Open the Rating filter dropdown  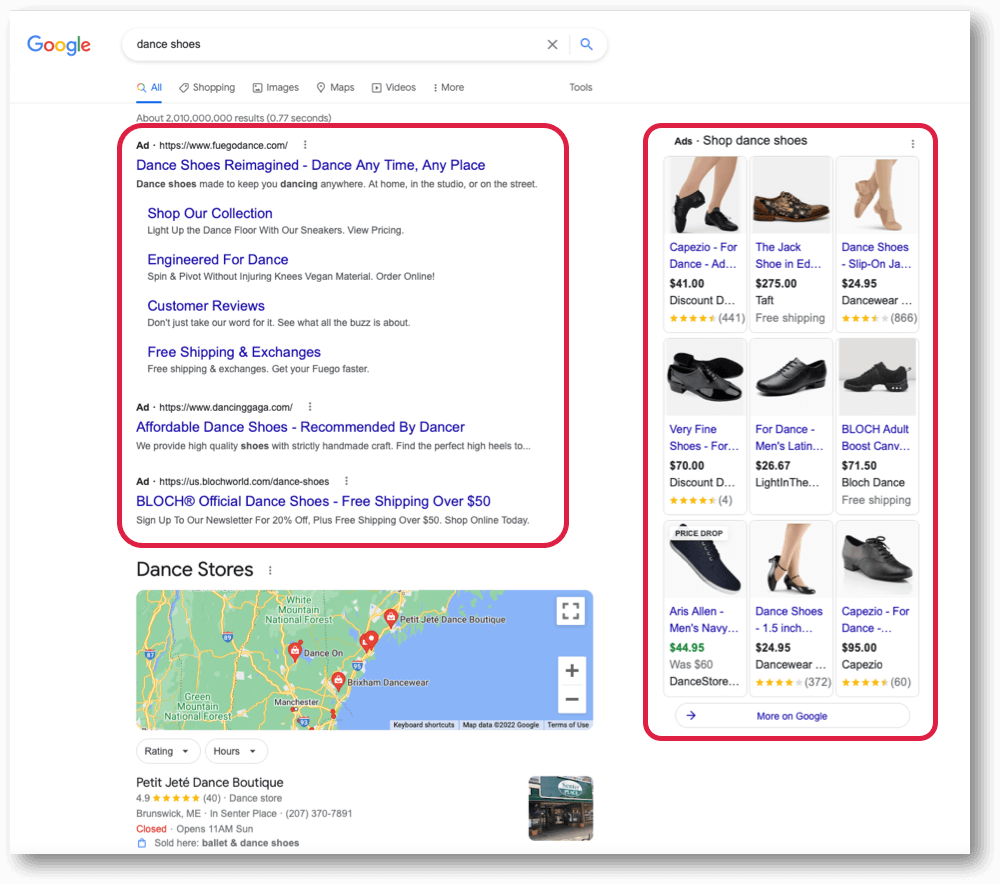tap(168, 751)
